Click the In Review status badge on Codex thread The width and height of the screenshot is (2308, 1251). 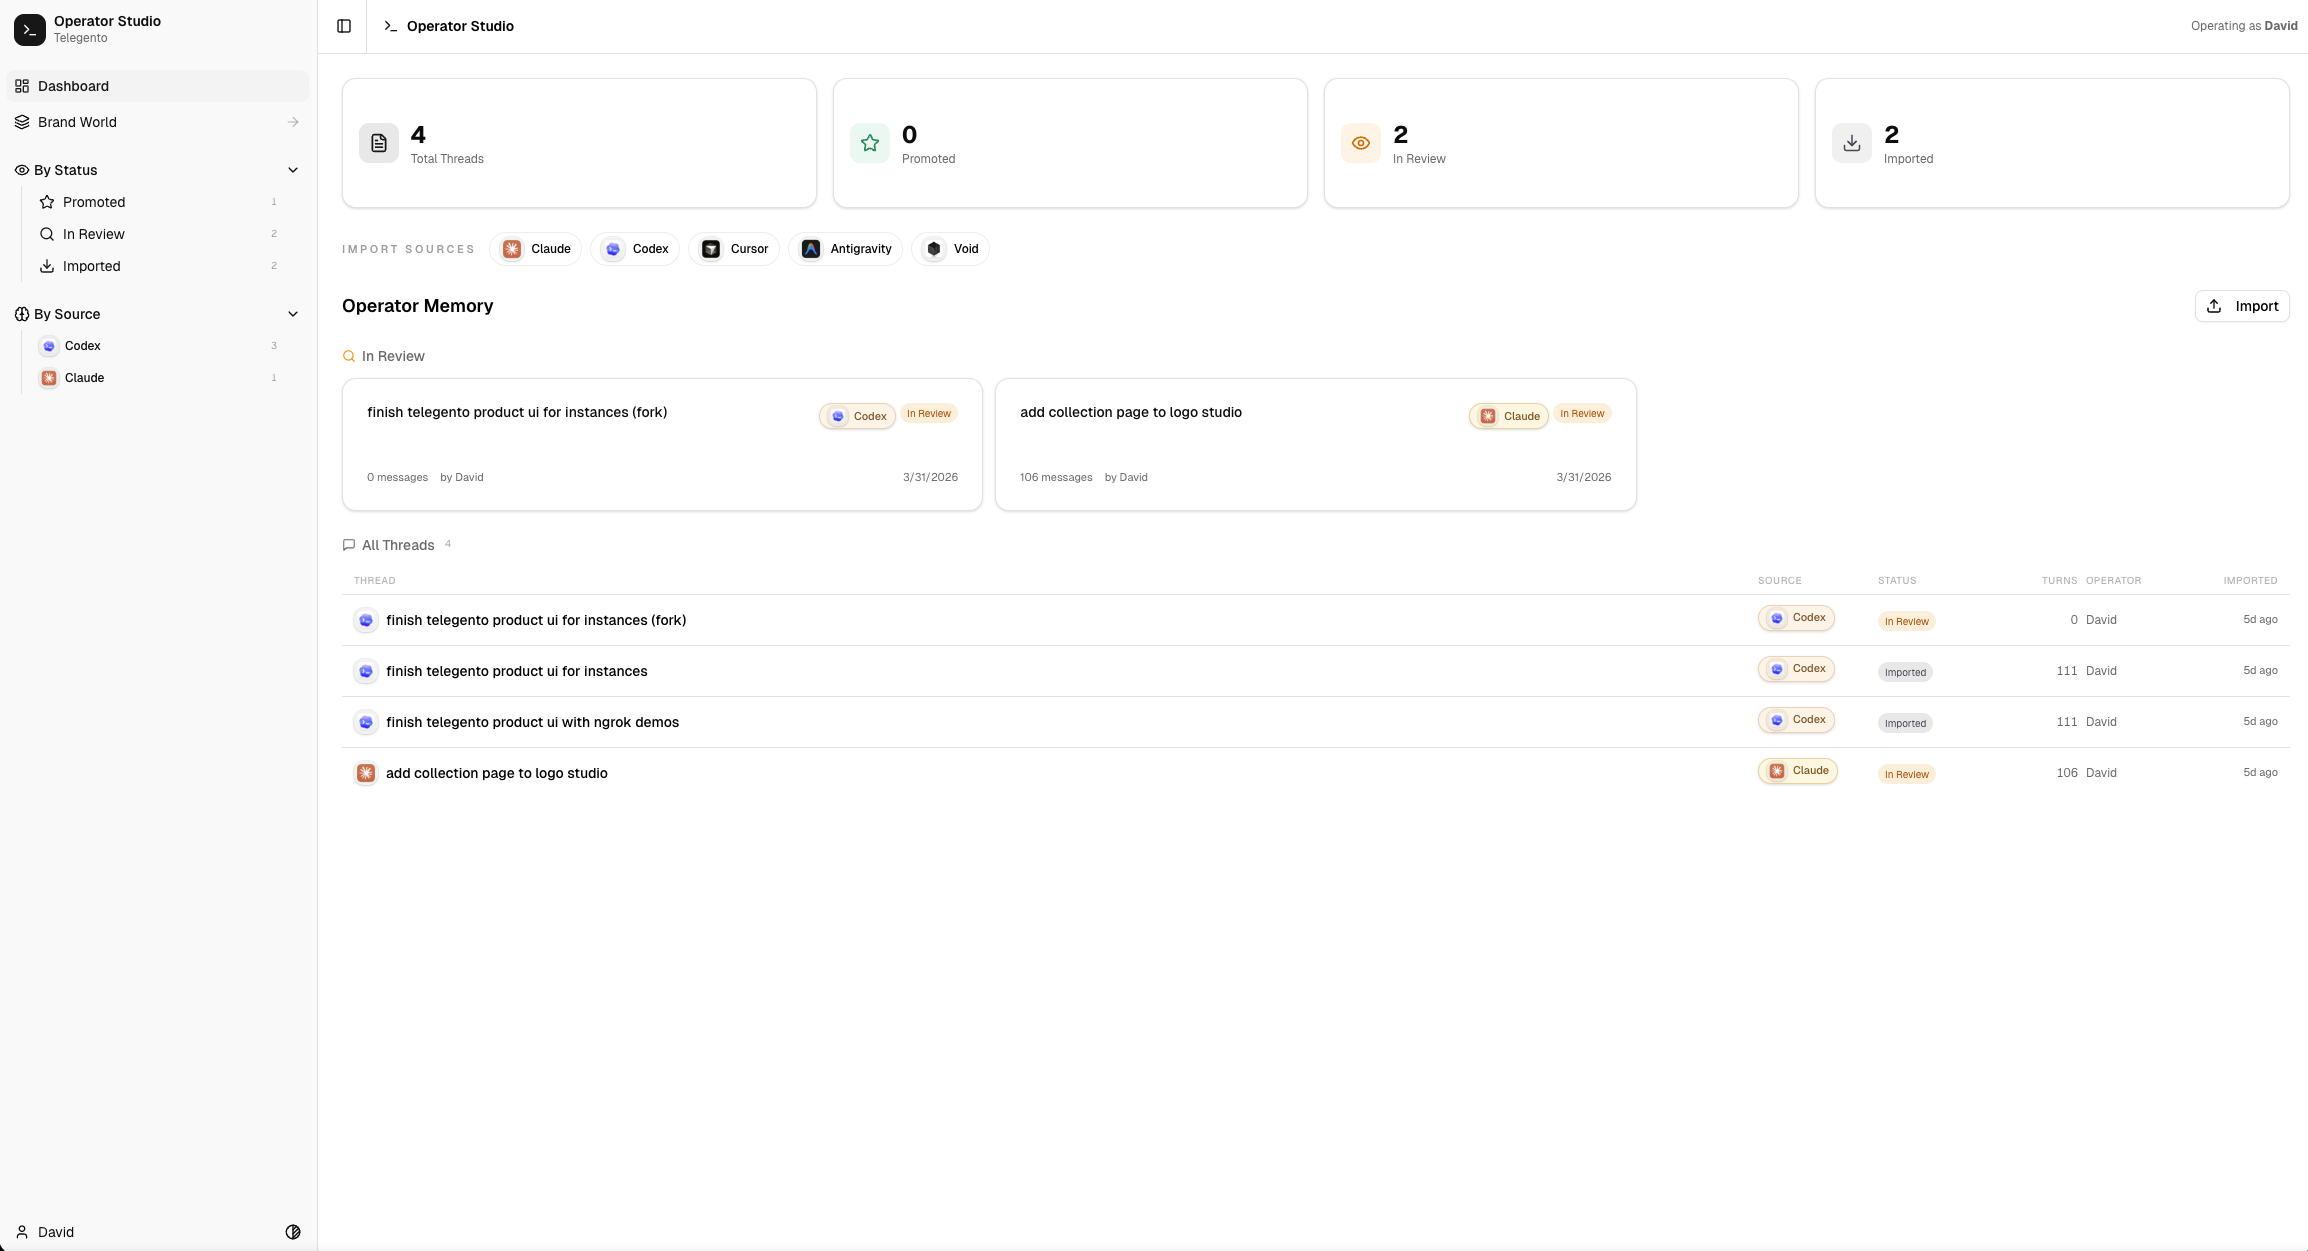(928, 413)
